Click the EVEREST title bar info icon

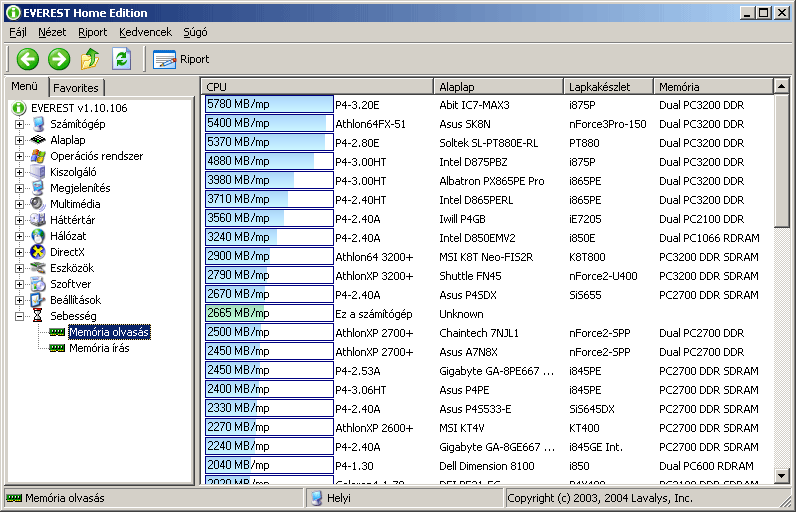13,13
